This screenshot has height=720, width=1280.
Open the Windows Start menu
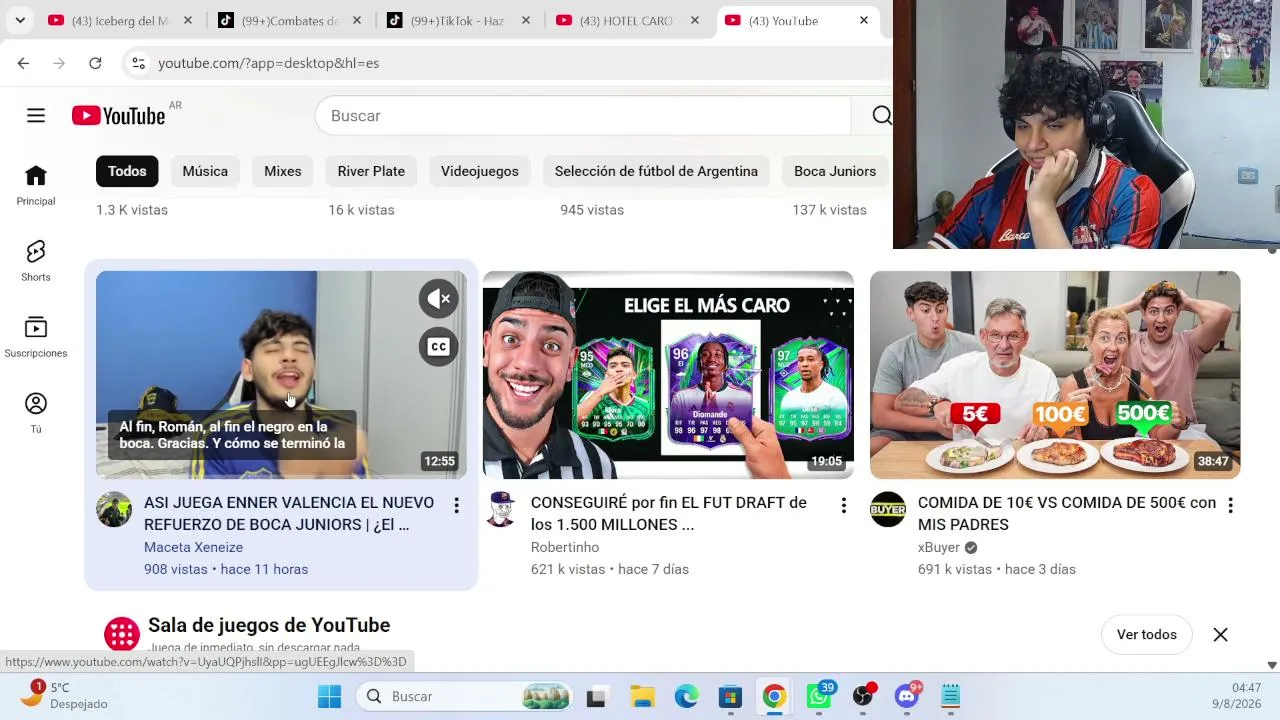pos(329,696)
